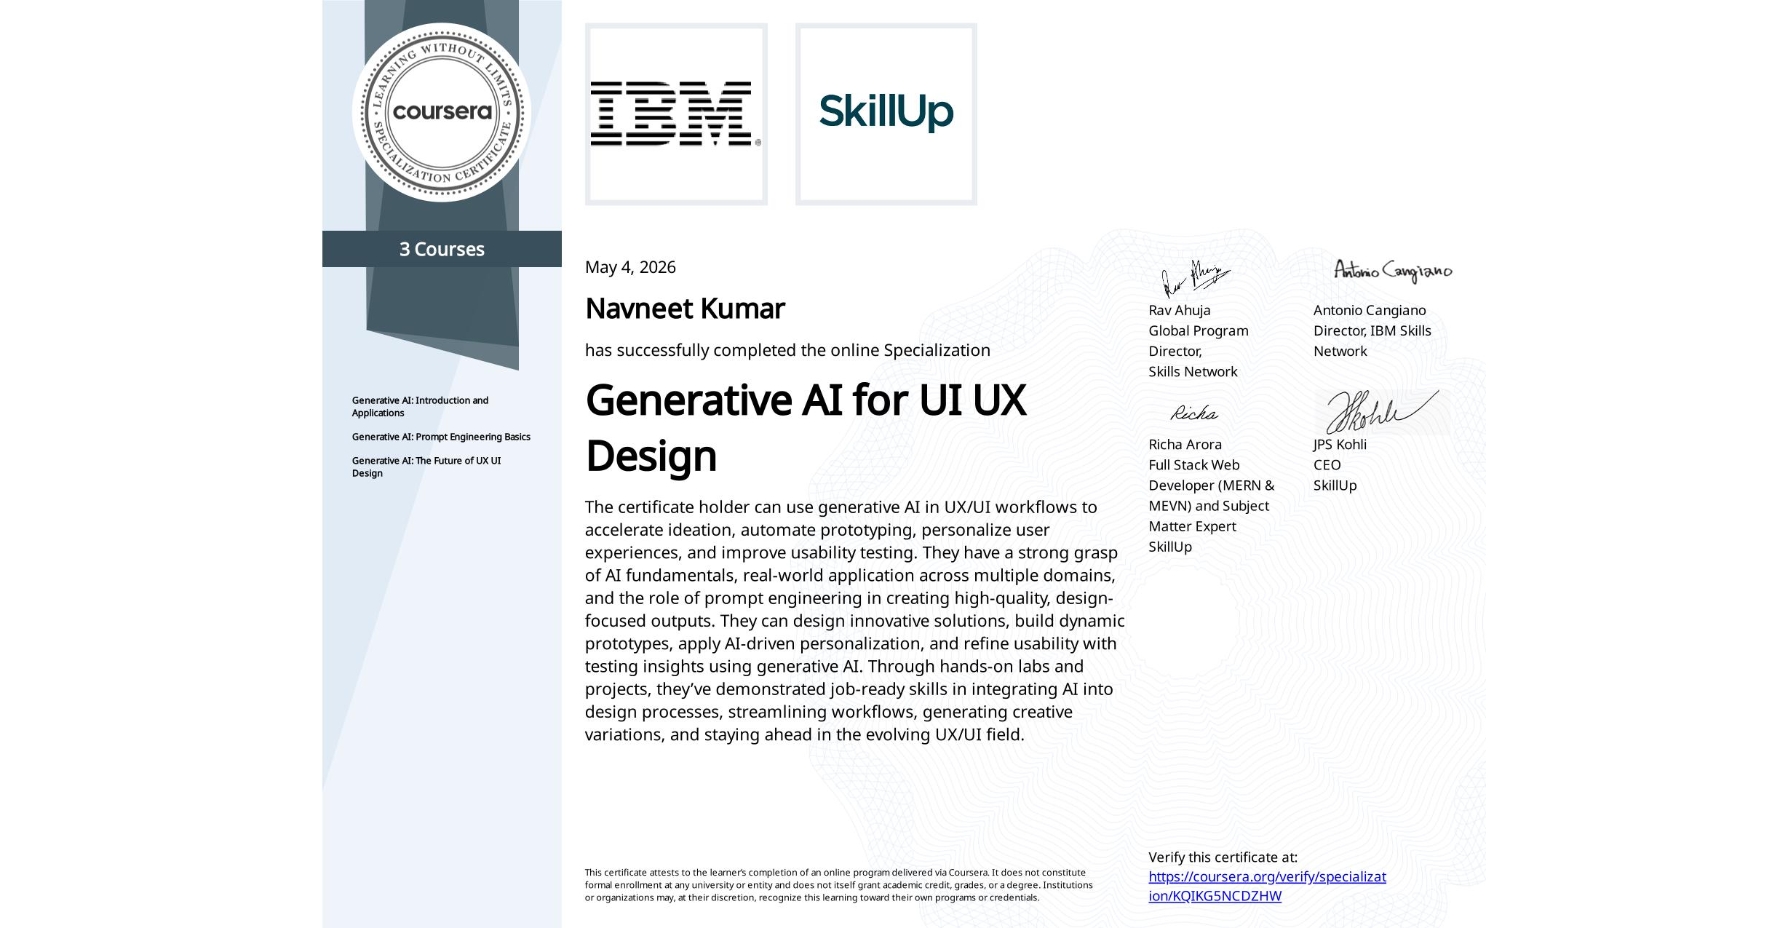Click "Director, IBM Skills Network" title
Image resolution: width=1772 pixels, height=928 pixels.
pyautogui.click(x=1372, y=341)
